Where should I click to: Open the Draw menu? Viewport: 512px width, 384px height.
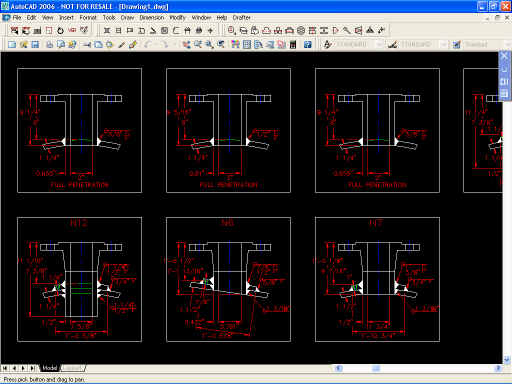[127, 17]
